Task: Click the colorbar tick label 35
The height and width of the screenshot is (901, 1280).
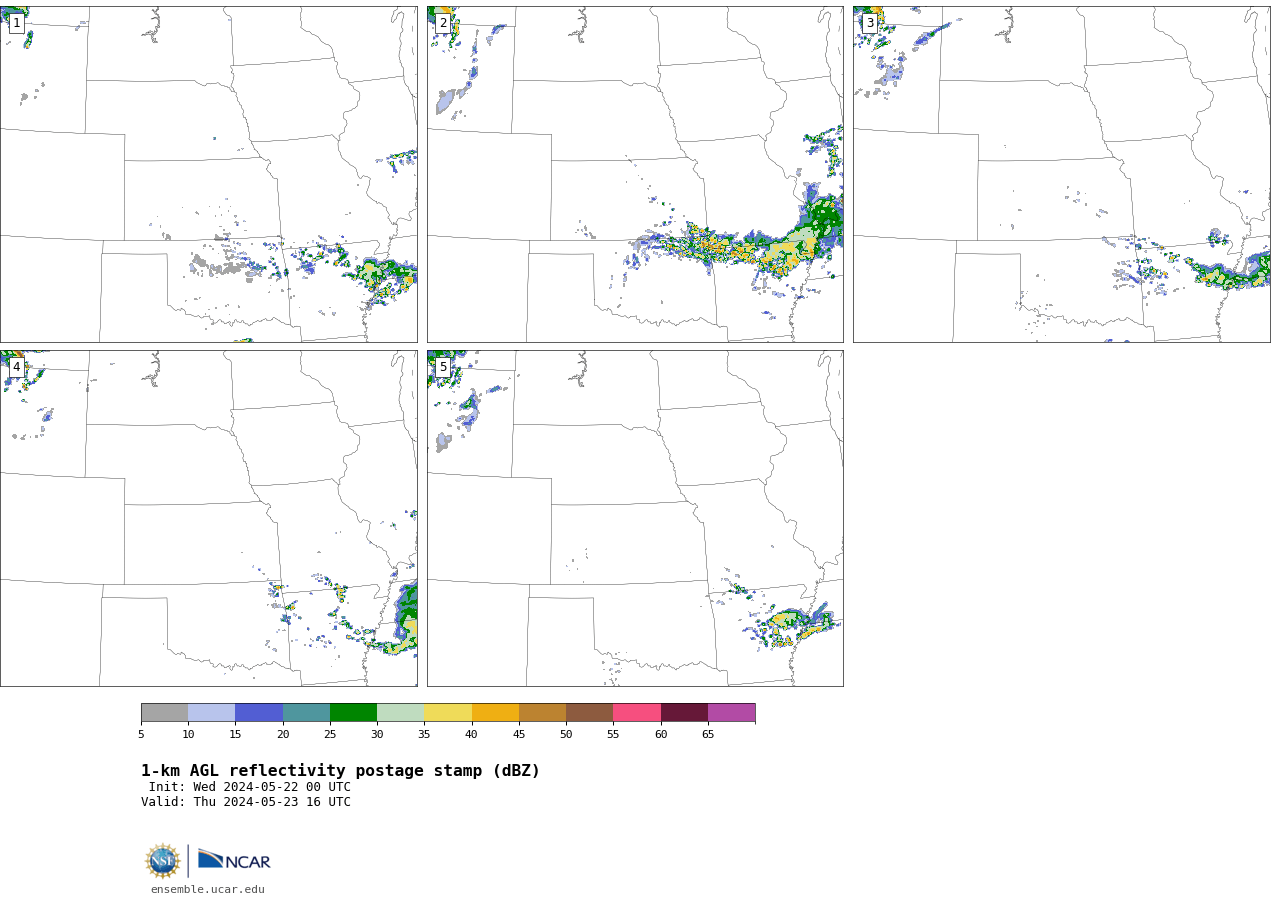Action: 424,735
